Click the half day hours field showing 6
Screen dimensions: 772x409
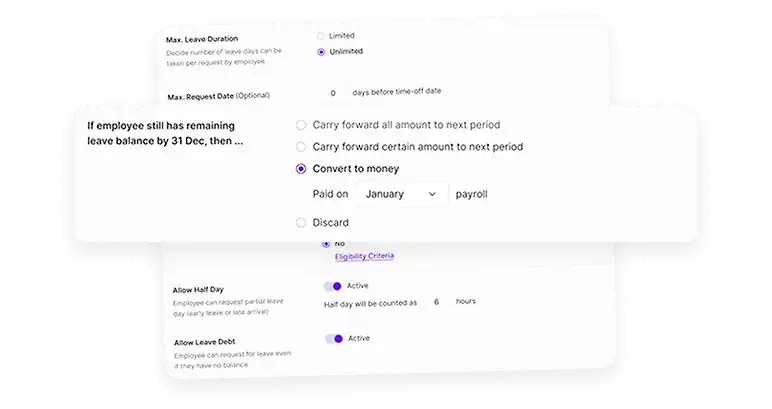tap(436, 302)
